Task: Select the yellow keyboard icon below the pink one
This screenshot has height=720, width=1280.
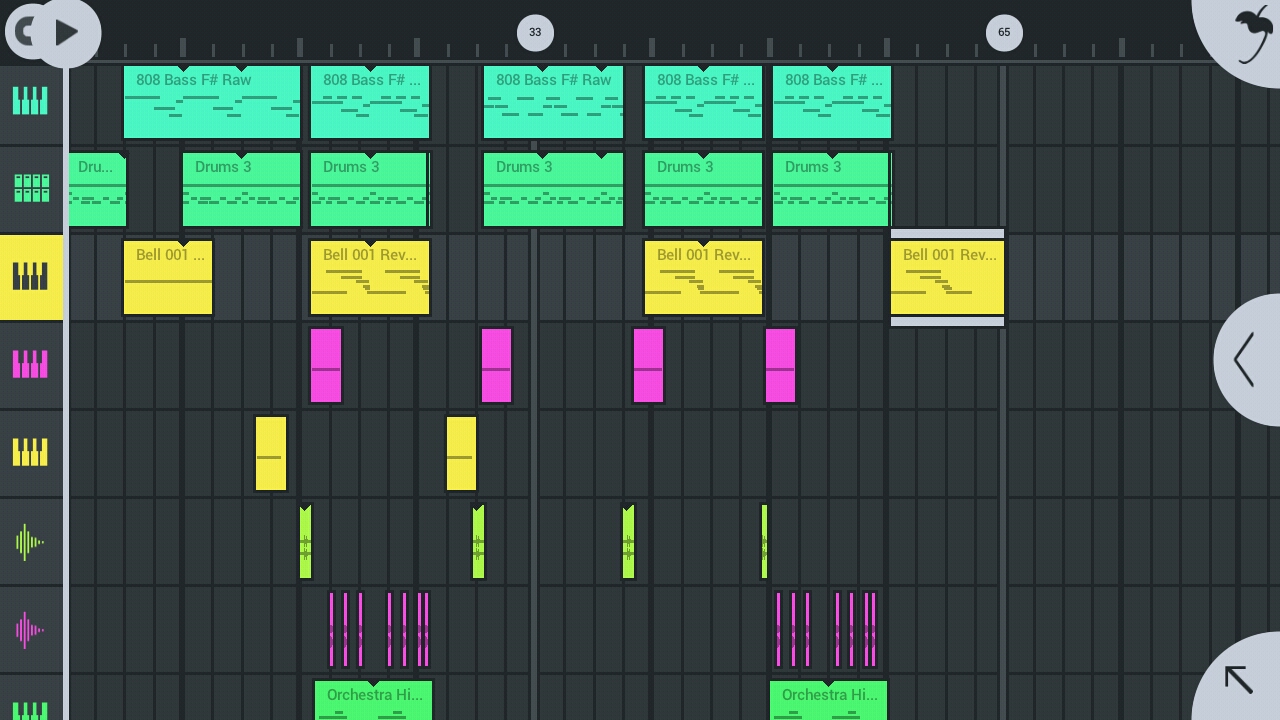Action: tap(30, 452)
